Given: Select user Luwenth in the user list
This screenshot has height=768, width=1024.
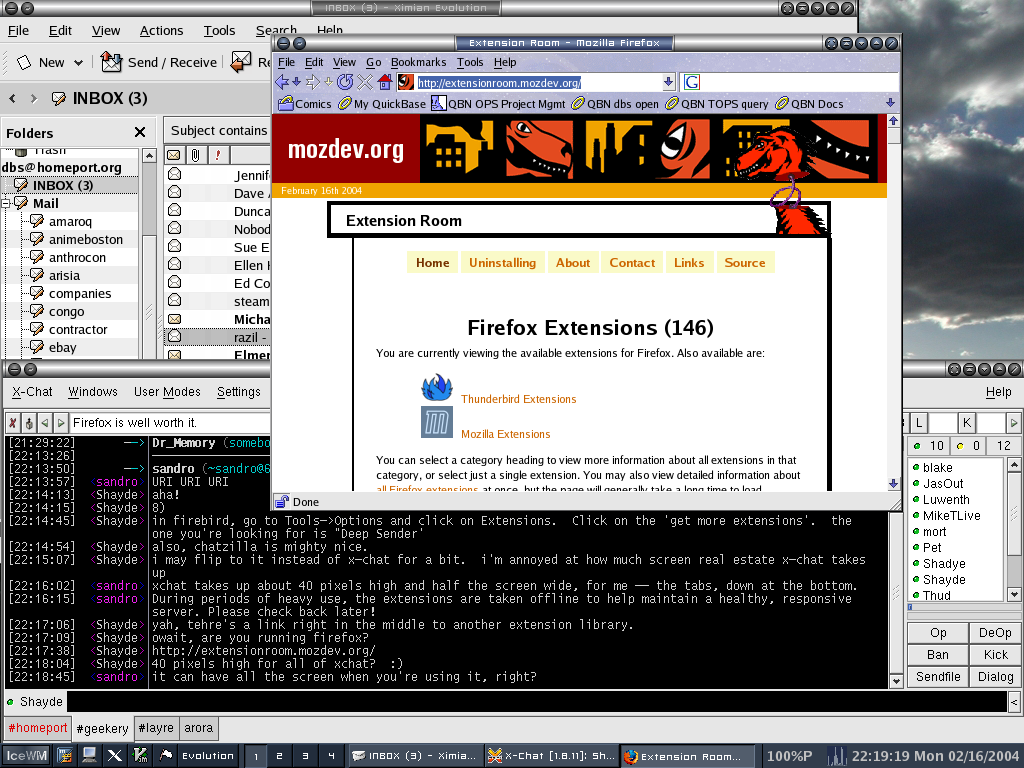Looking at the screenshot, I should pos(946,500).
